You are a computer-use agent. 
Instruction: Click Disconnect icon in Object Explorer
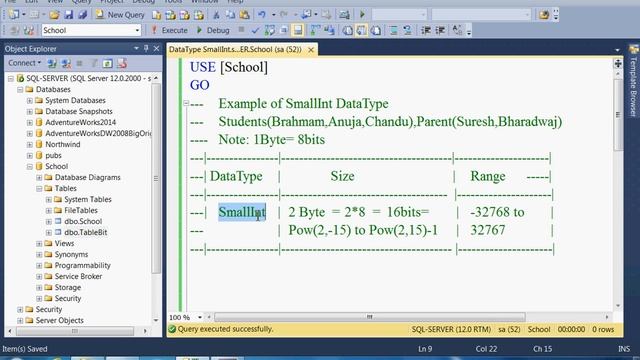pyautogui.click(x=66, y=64)
